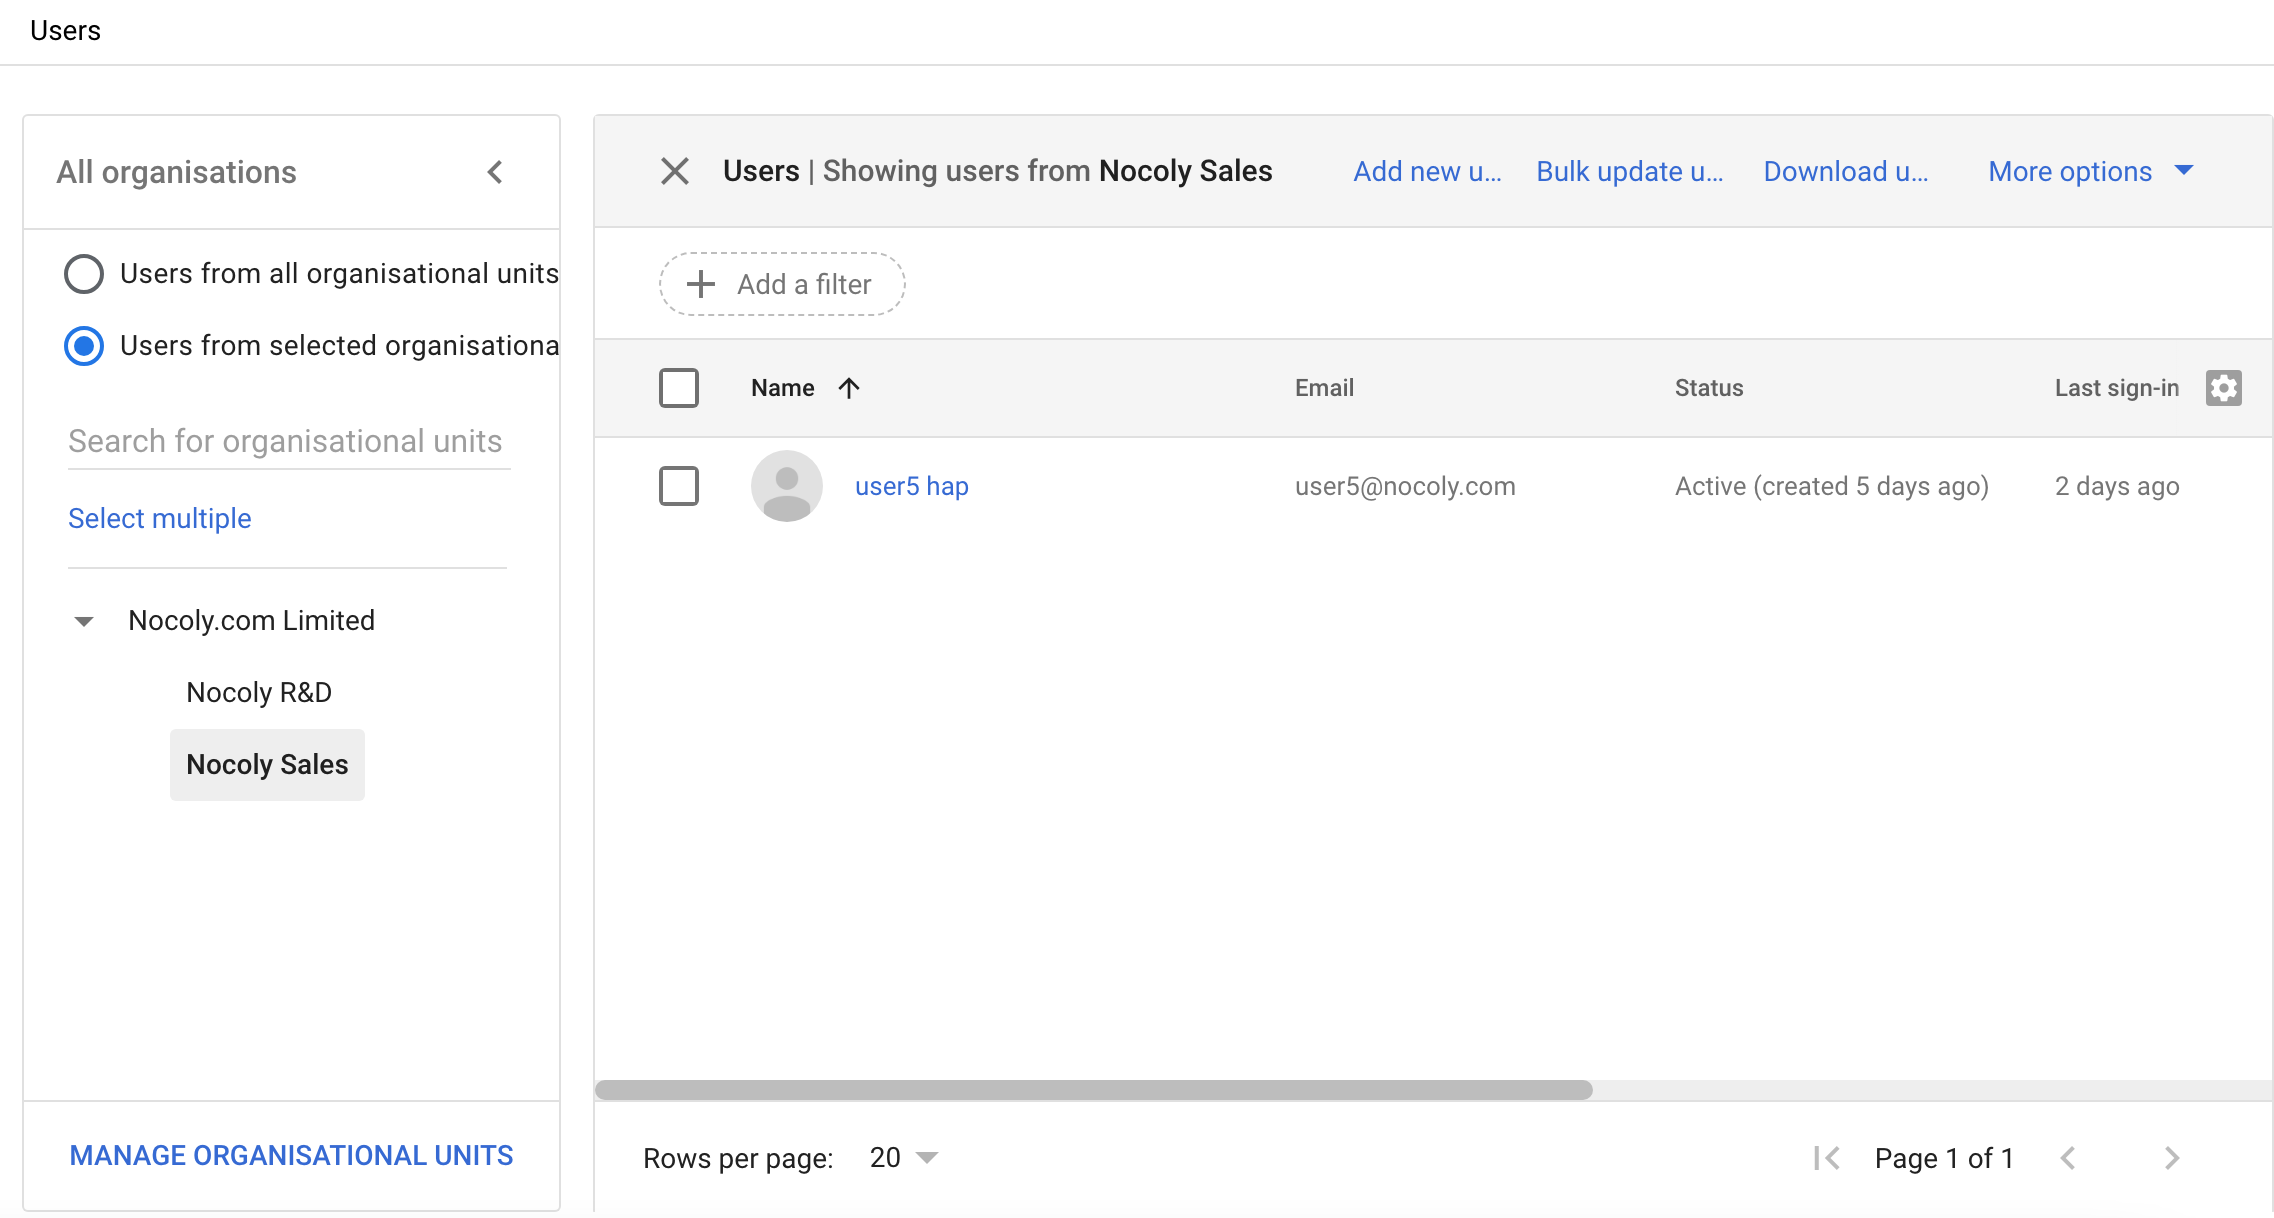Click the Active (created 5 days ago) status

(x=1832, y=486)
